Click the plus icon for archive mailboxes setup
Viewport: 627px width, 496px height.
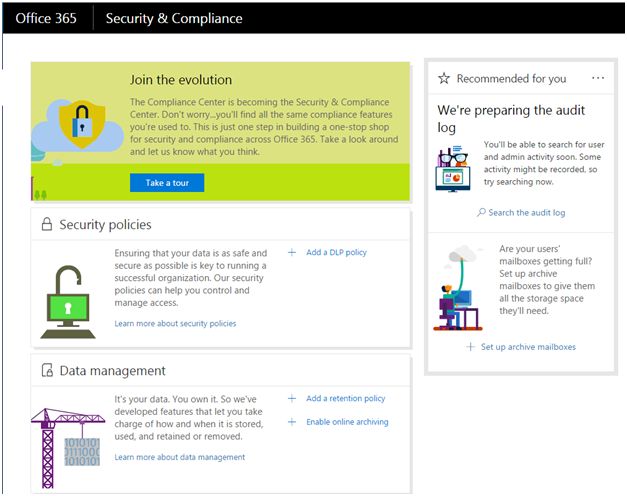[x=471, y=347]
